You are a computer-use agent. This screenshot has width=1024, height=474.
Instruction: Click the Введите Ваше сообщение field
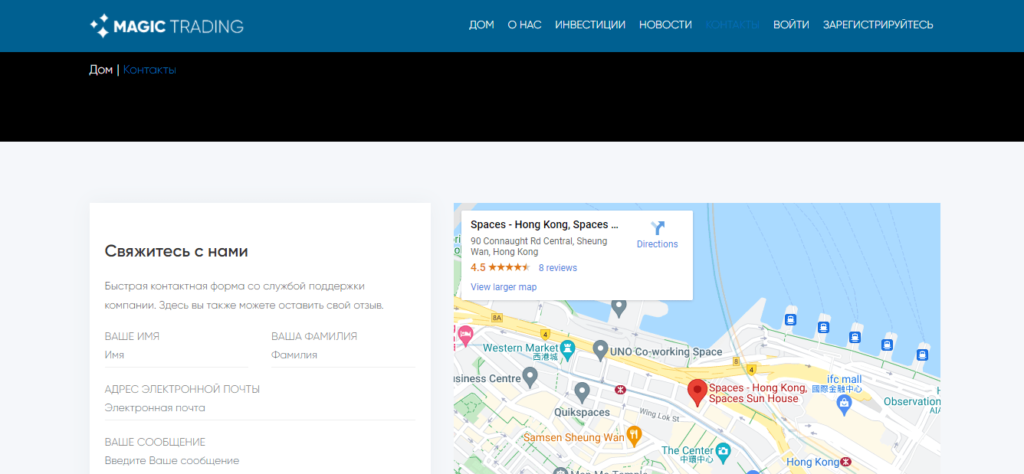[259, 461]
